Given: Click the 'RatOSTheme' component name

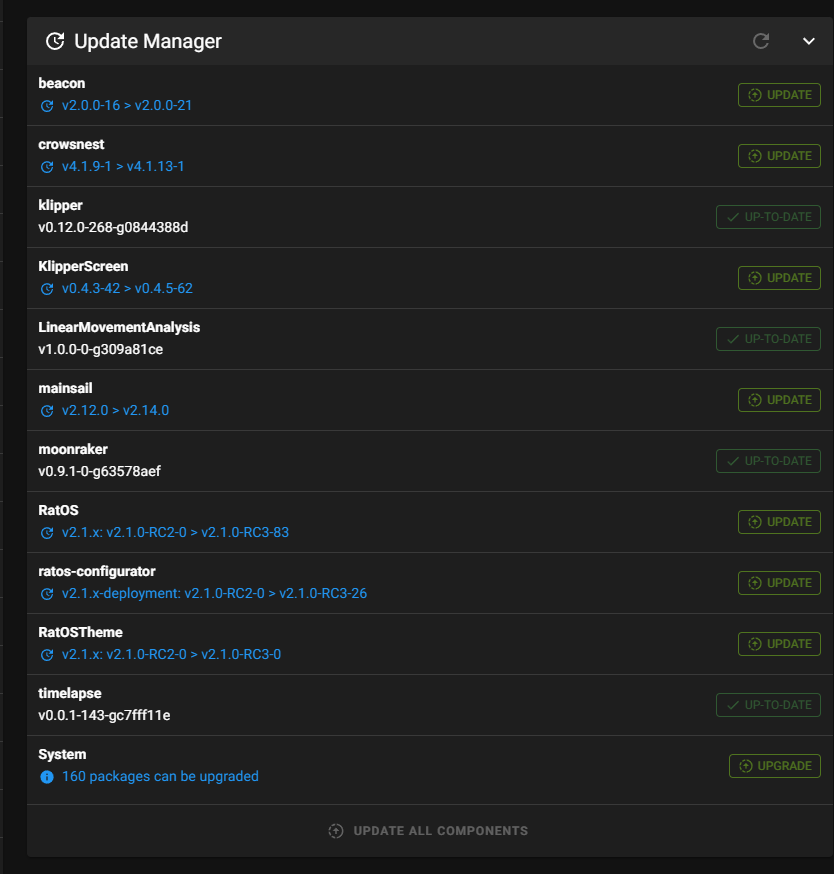Looking at the screenshot, I should [x=81, y=633].
